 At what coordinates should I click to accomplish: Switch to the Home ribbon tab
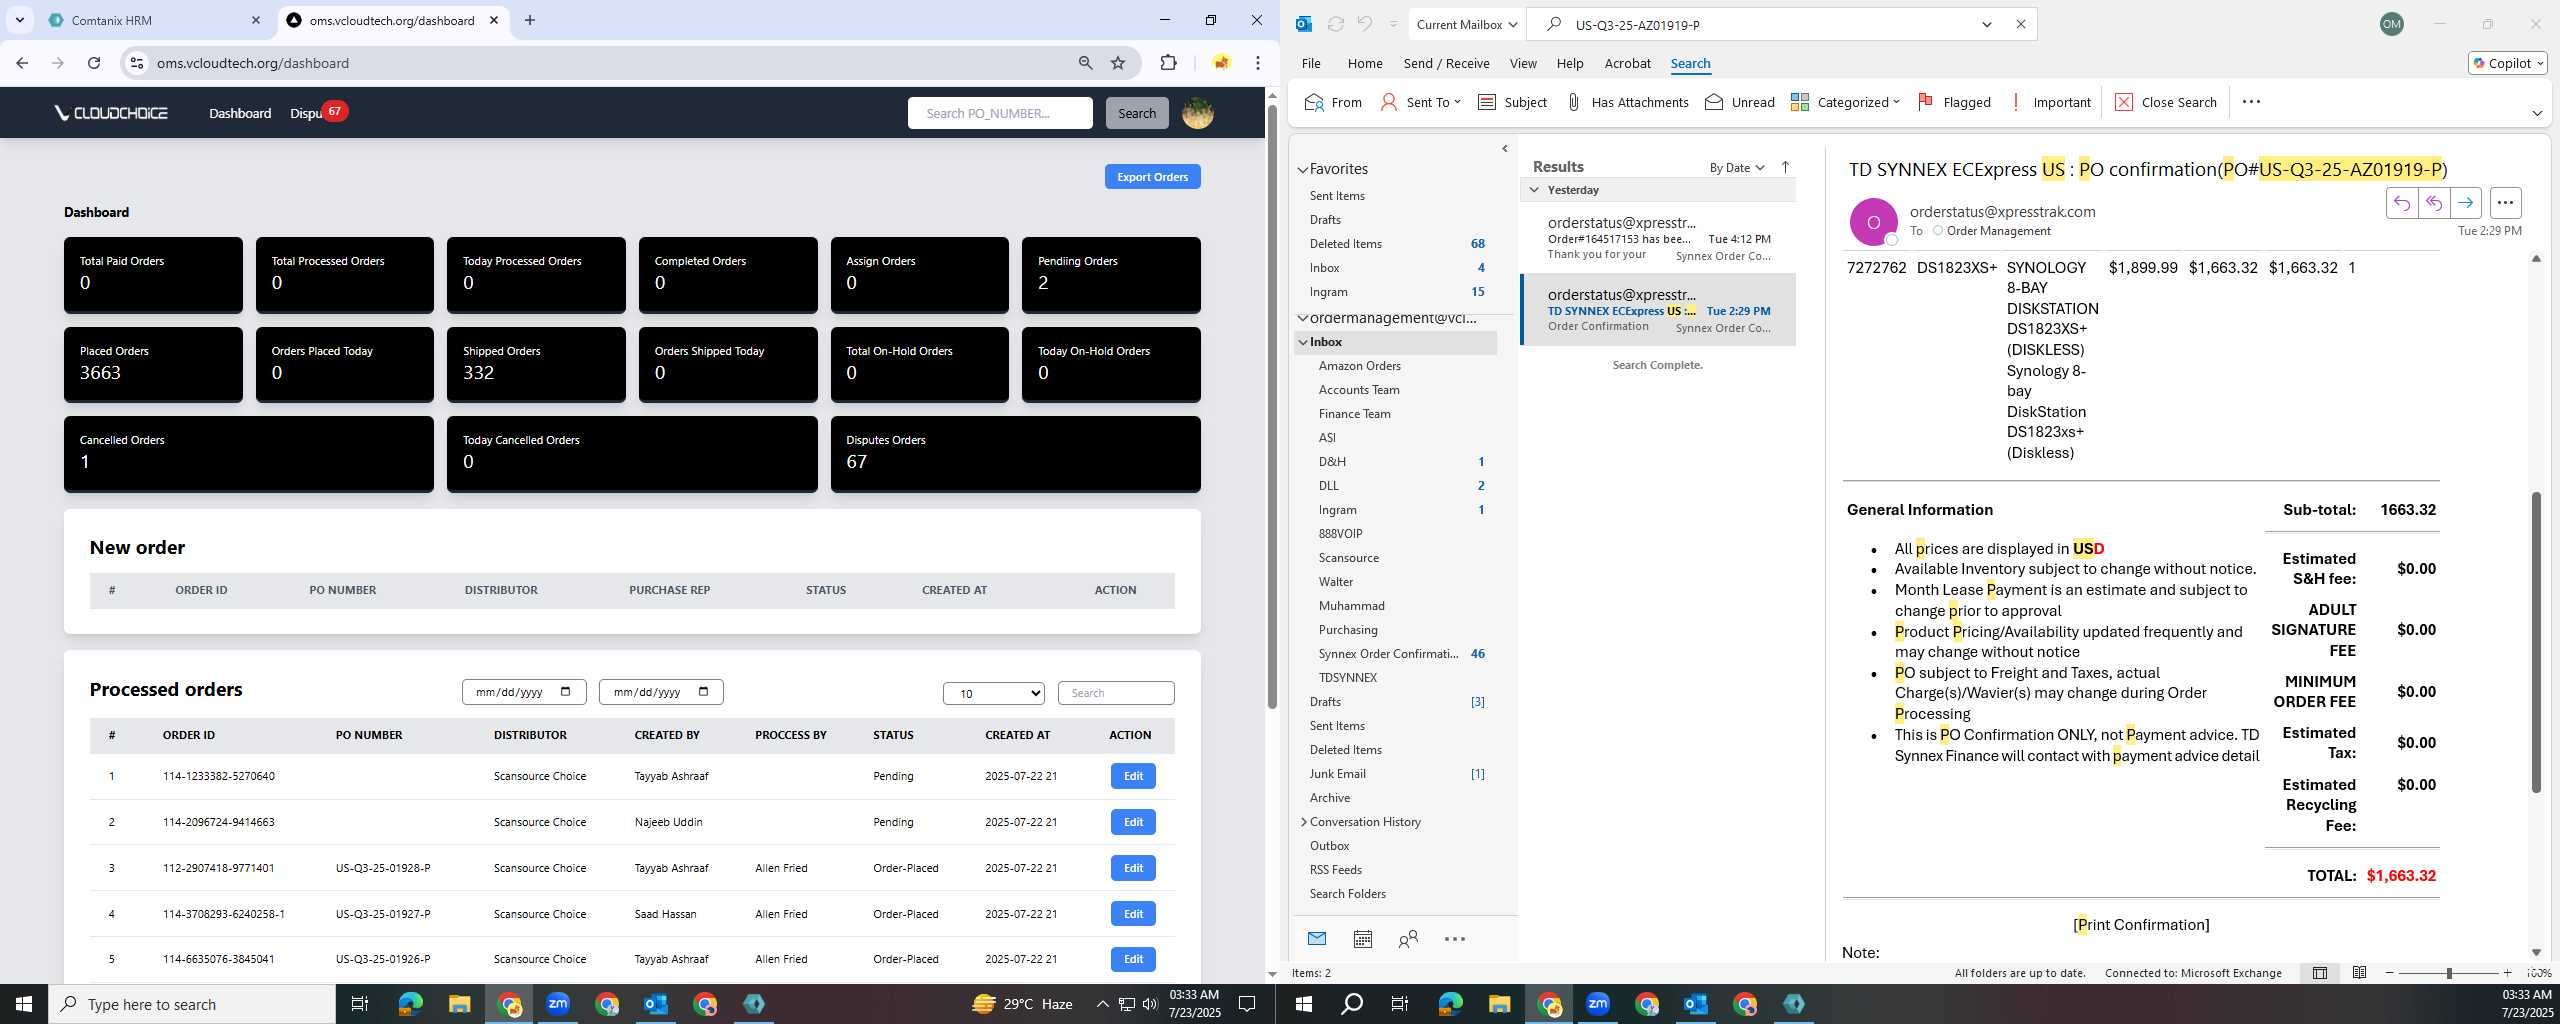click(1364, 63)
